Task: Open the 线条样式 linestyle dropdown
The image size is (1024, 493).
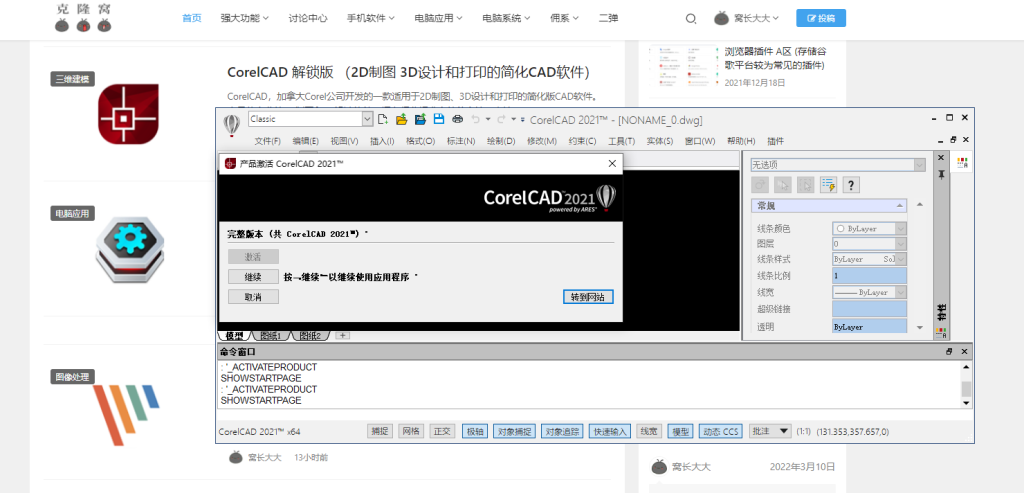Action: click(x=869, y=259)
